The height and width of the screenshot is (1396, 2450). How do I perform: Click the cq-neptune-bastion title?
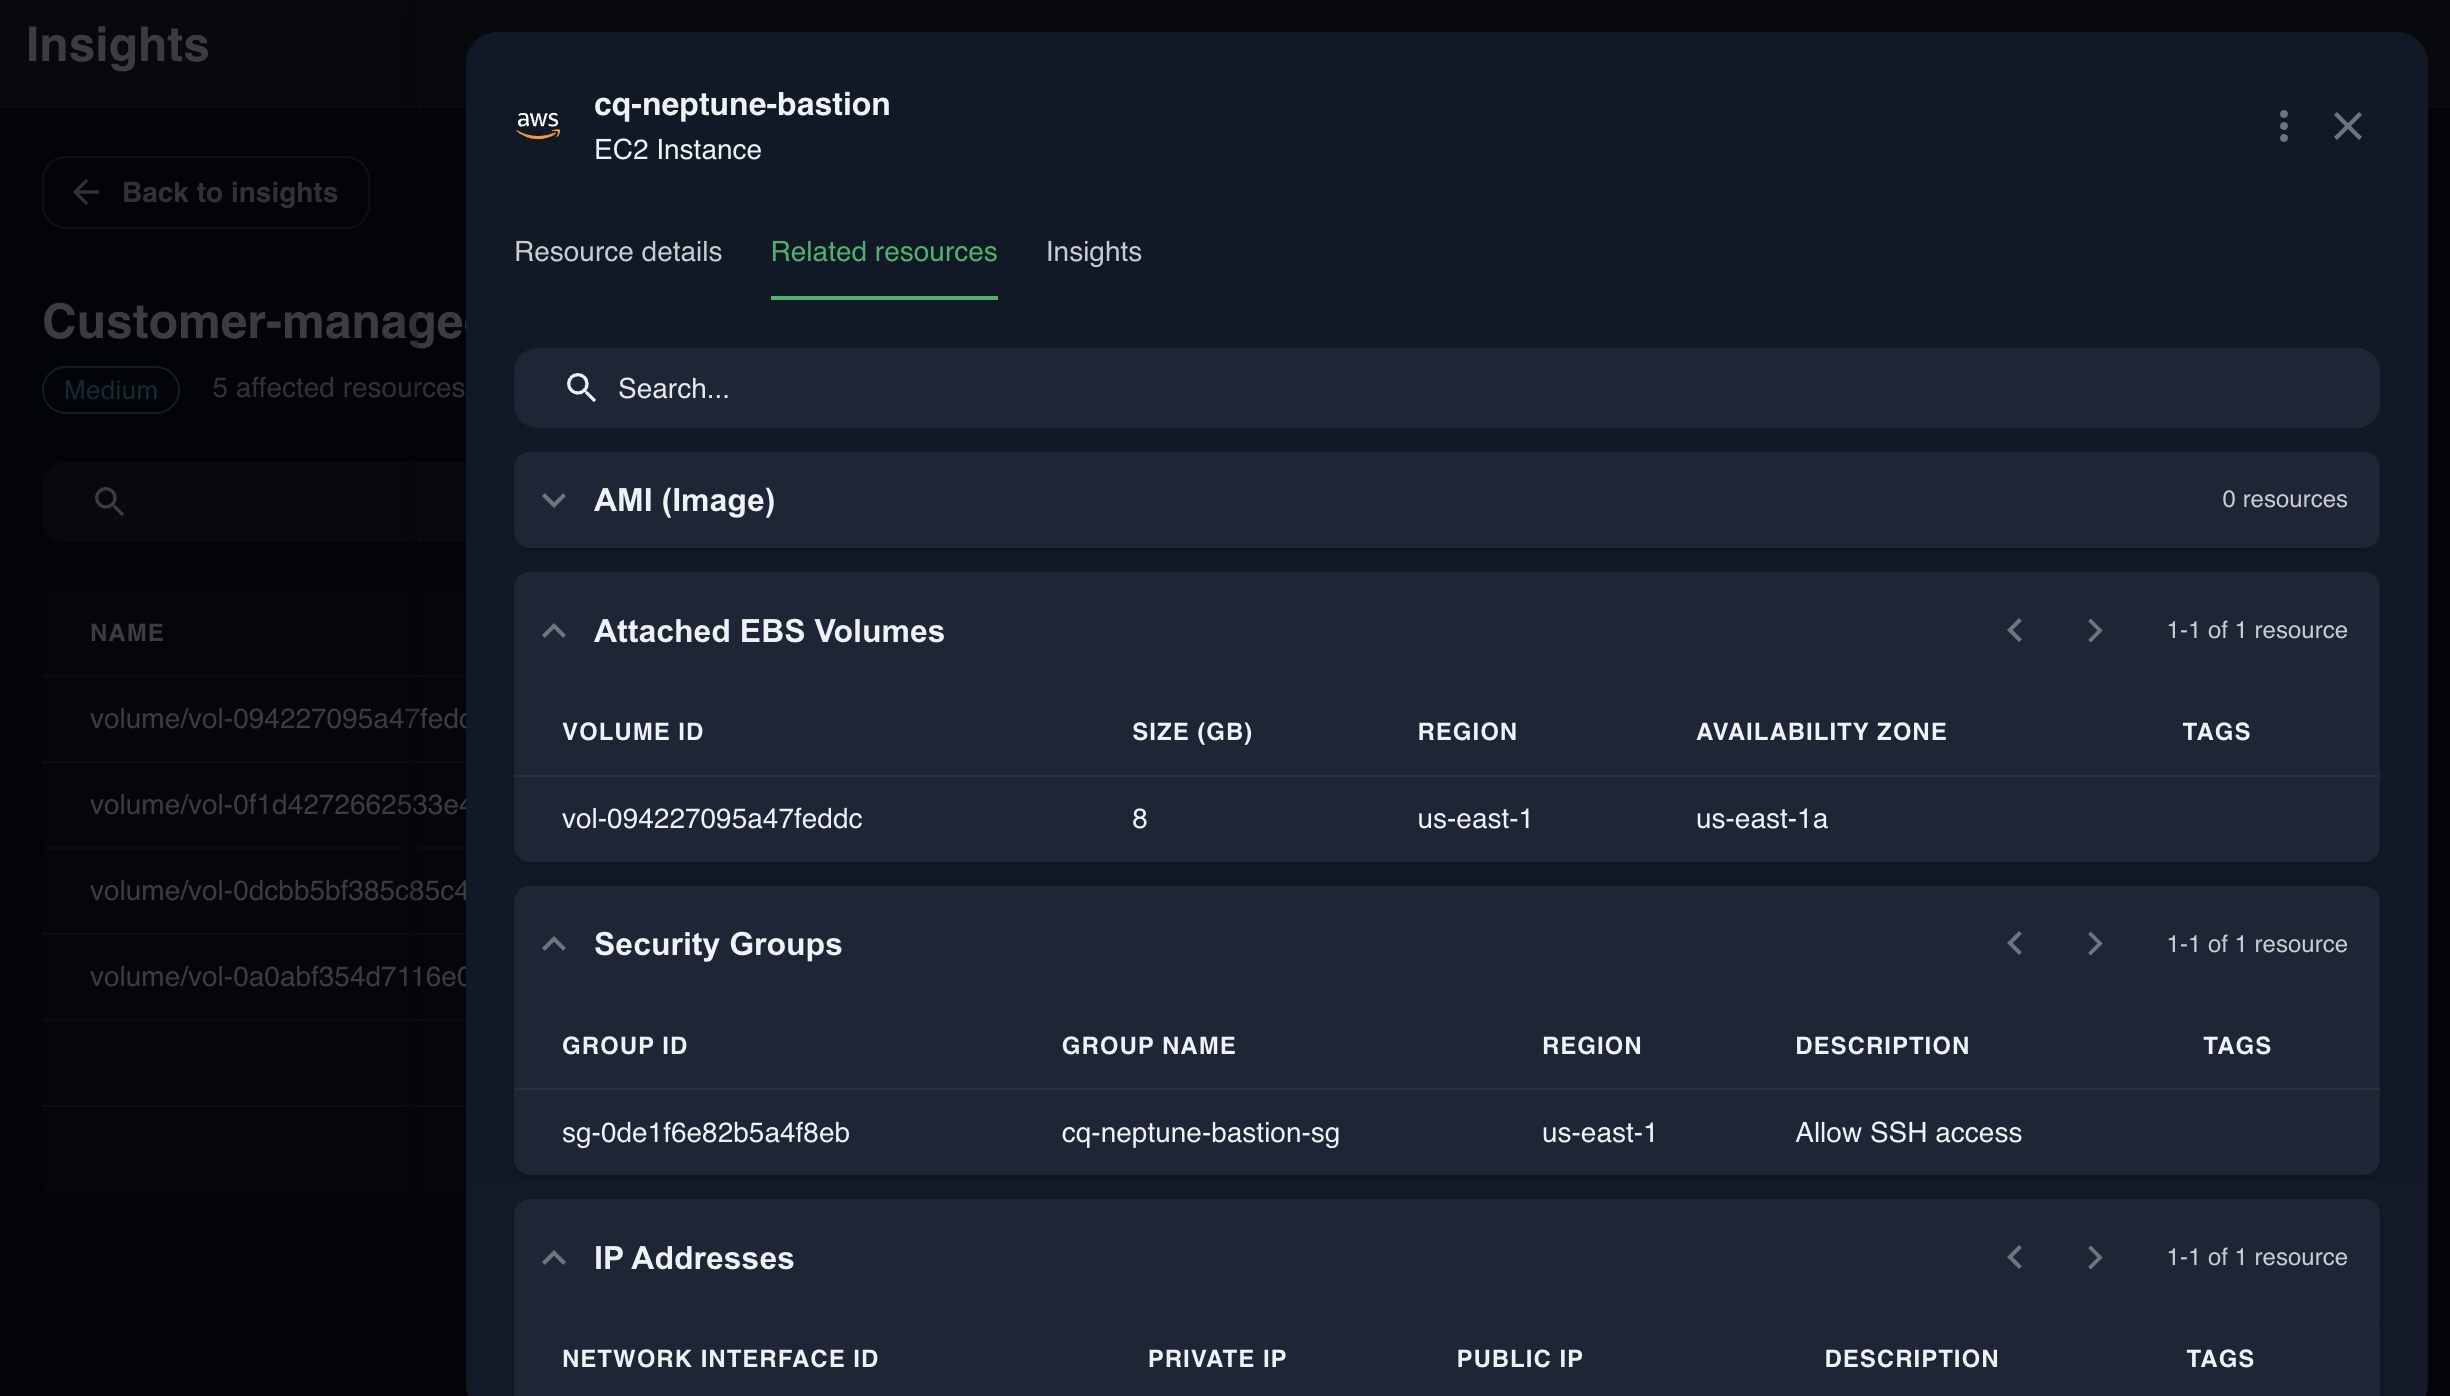pos(742,105)
